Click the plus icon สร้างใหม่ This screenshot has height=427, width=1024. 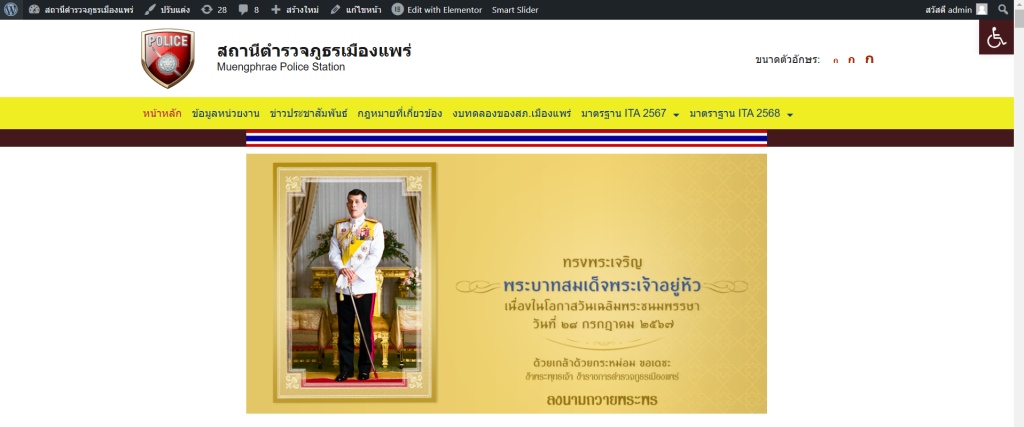click(276, 10)
